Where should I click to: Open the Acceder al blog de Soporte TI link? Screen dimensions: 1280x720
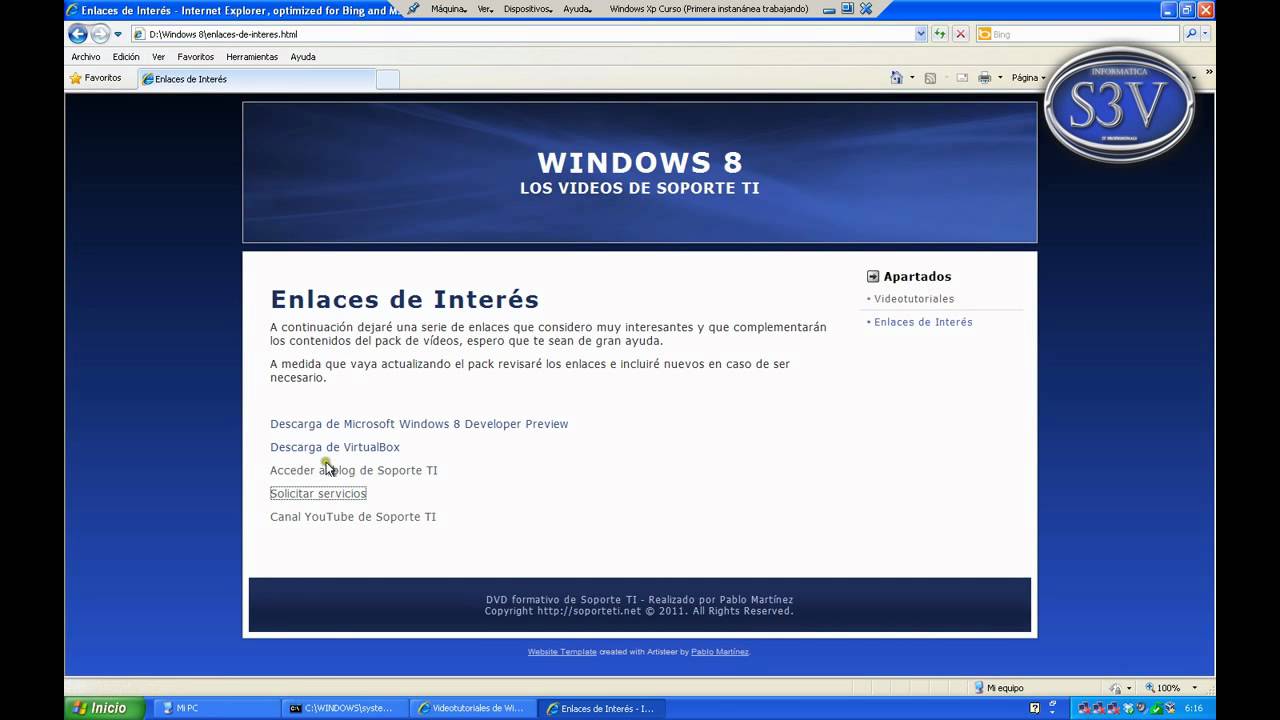point(354,470)
